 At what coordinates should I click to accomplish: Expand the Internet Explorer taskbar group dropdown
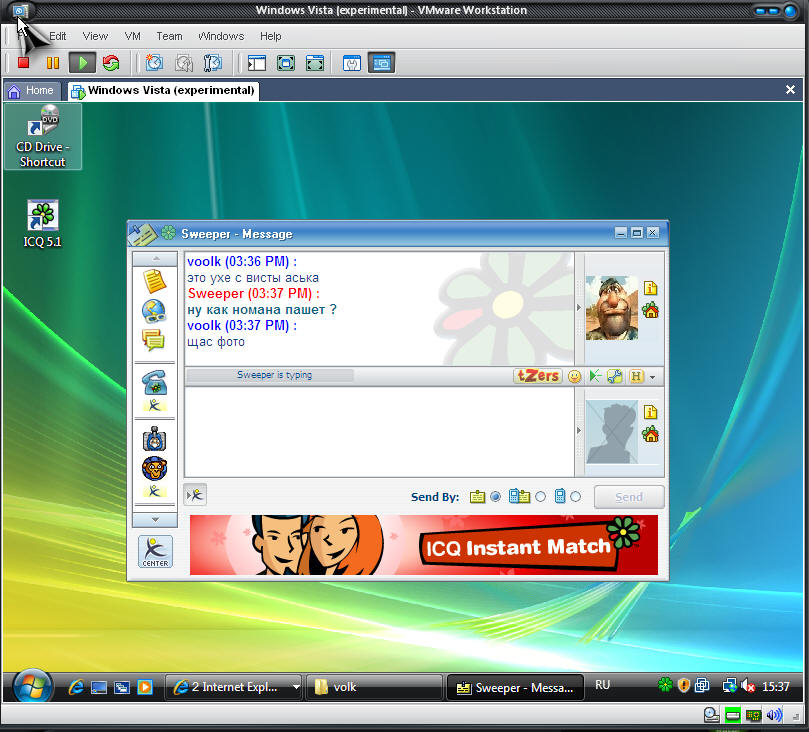click(x=296, y=687)
